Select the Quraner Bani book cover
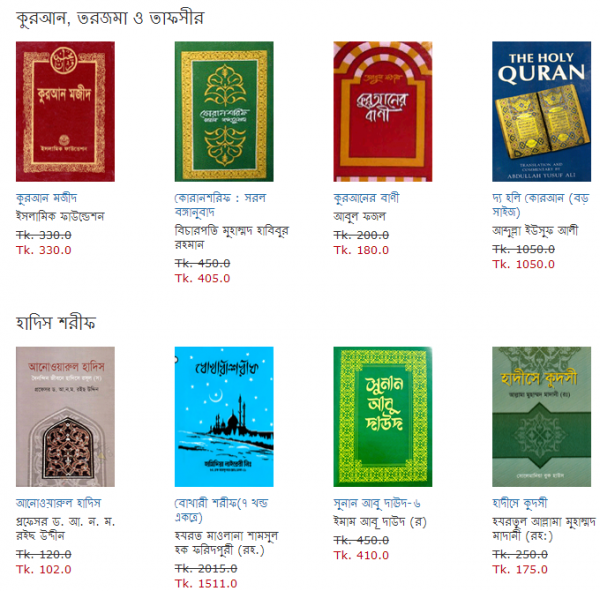The image size is (600, 591). click(x=383, y=111)
